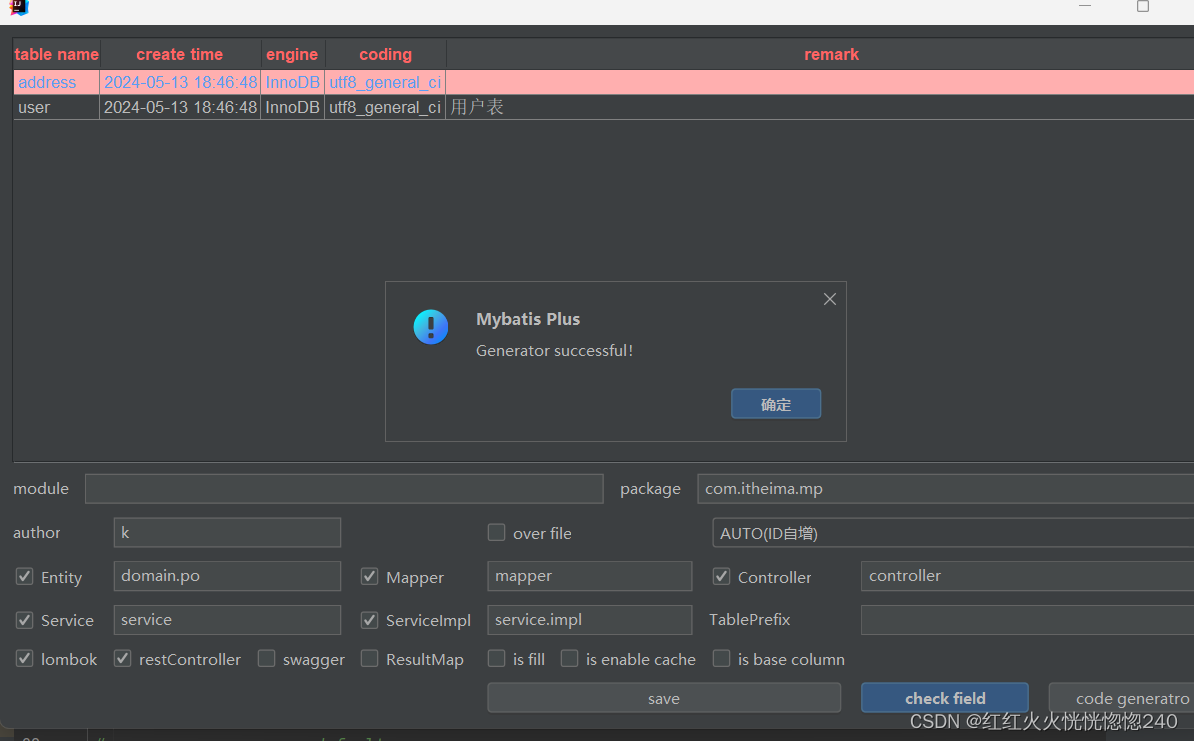The height and width of the screenshot is (741, 1194).
Task: Focus the module input field
Action: tap(344, 489)
